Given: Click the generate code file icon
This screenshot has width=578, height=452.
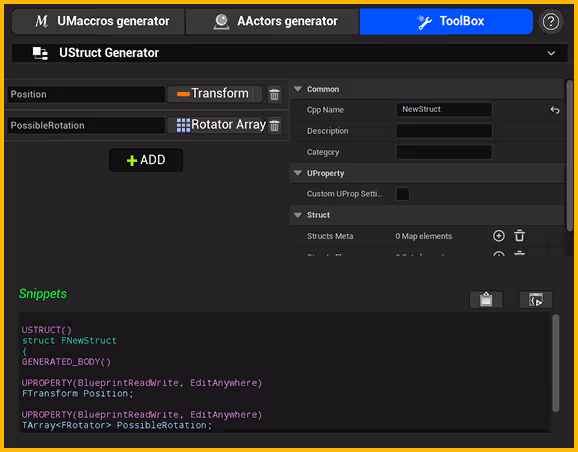Looking at the screenshot, I should tap(536, 299).
